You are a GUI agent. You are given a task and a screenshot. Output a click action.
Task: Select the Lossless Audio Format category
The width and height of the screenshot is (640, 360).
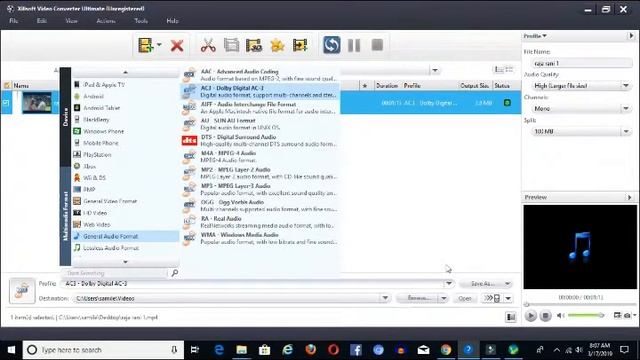(125, 248)
